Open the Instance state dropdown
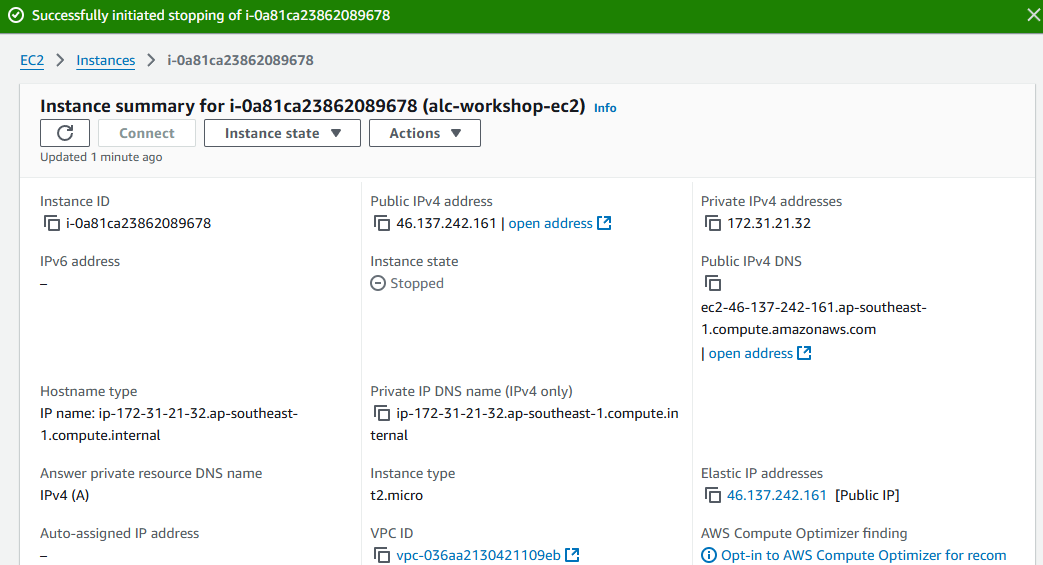The height and width of the screenshot is (565, 1043). coord(282,133)
